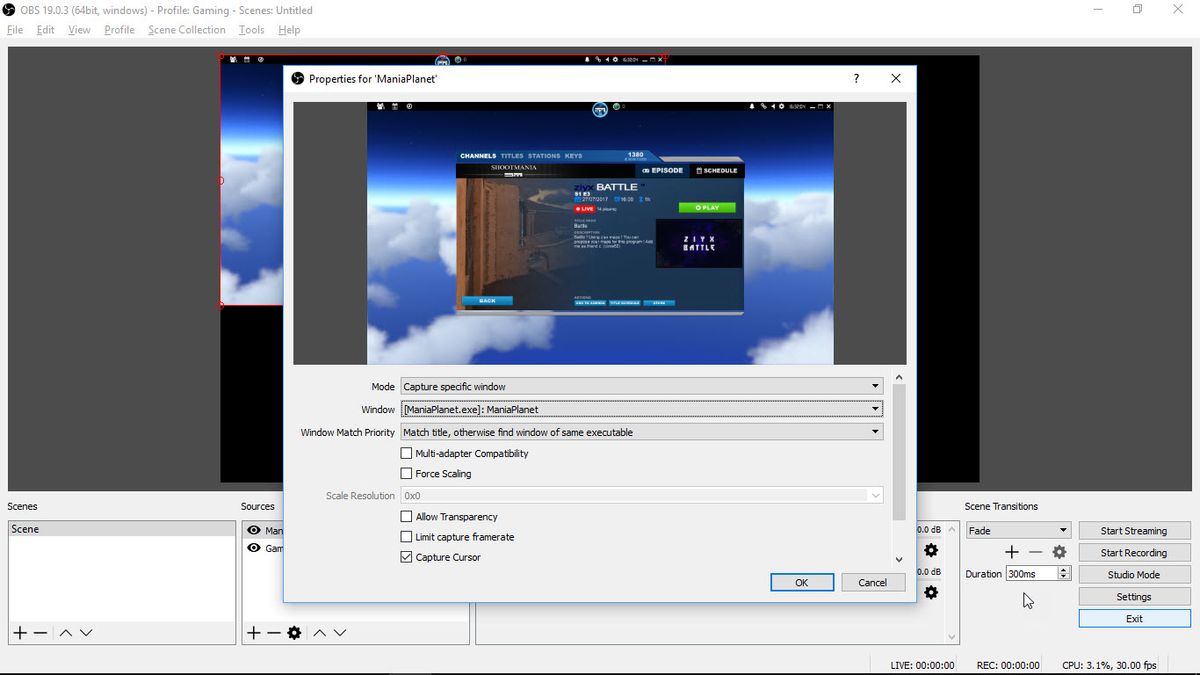Click inside the Duration 300ms field
The image size is (1200, 675).
coord(1030,573)
